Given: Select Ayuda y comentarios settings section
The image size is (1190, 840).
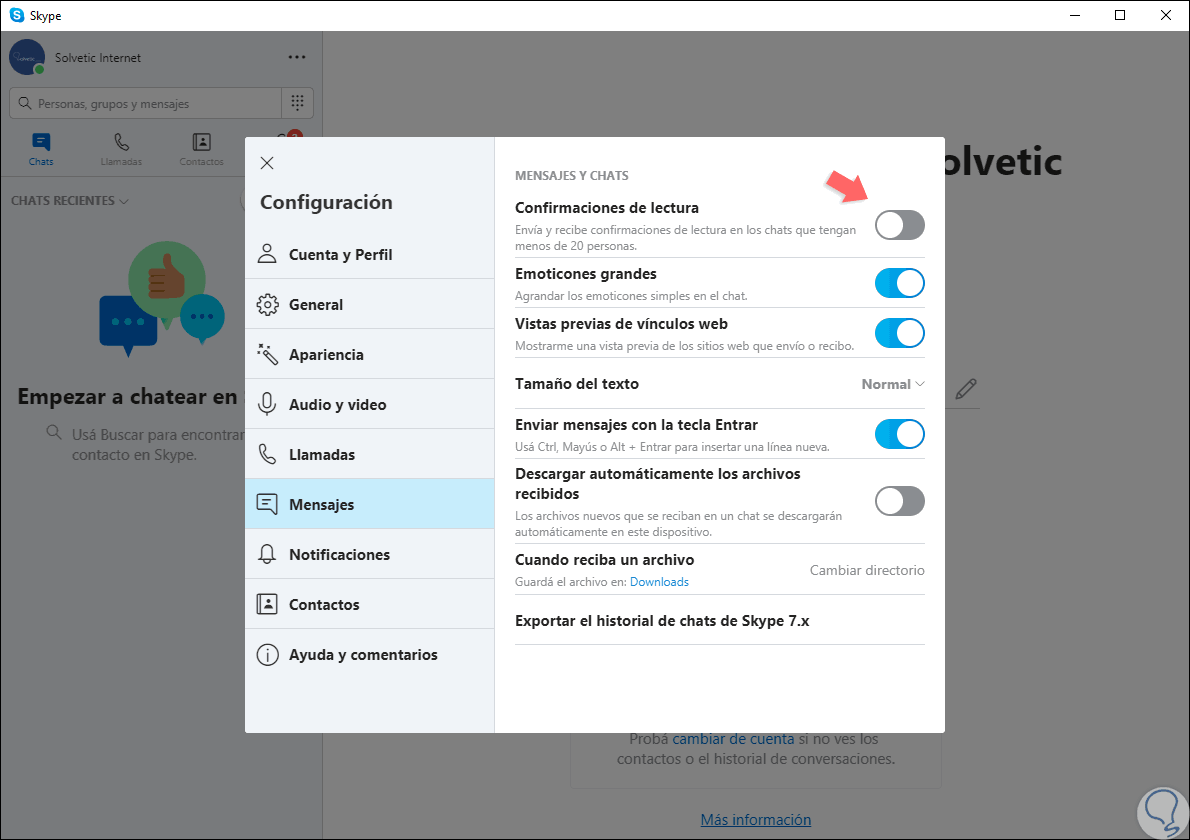Looking at the screenshot, I should [x=370, y=654].
